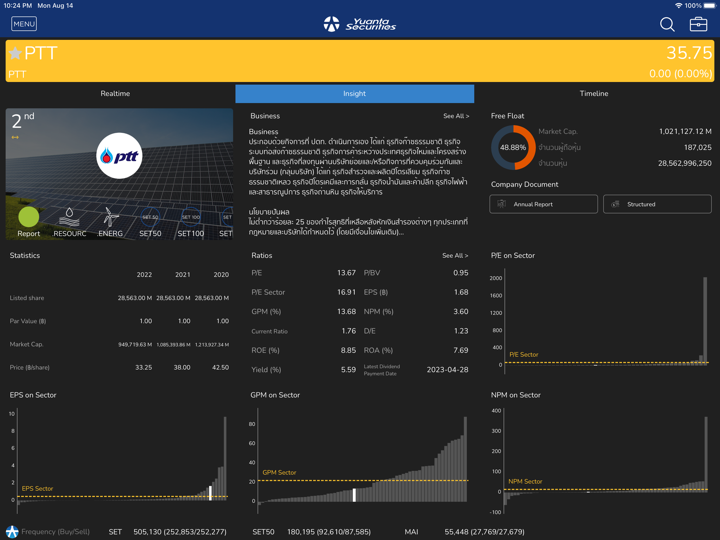The width and height of the screenshot is (720, 540).
Task: Click the Free Float donut chart
Action: click(x=513, y=147)
